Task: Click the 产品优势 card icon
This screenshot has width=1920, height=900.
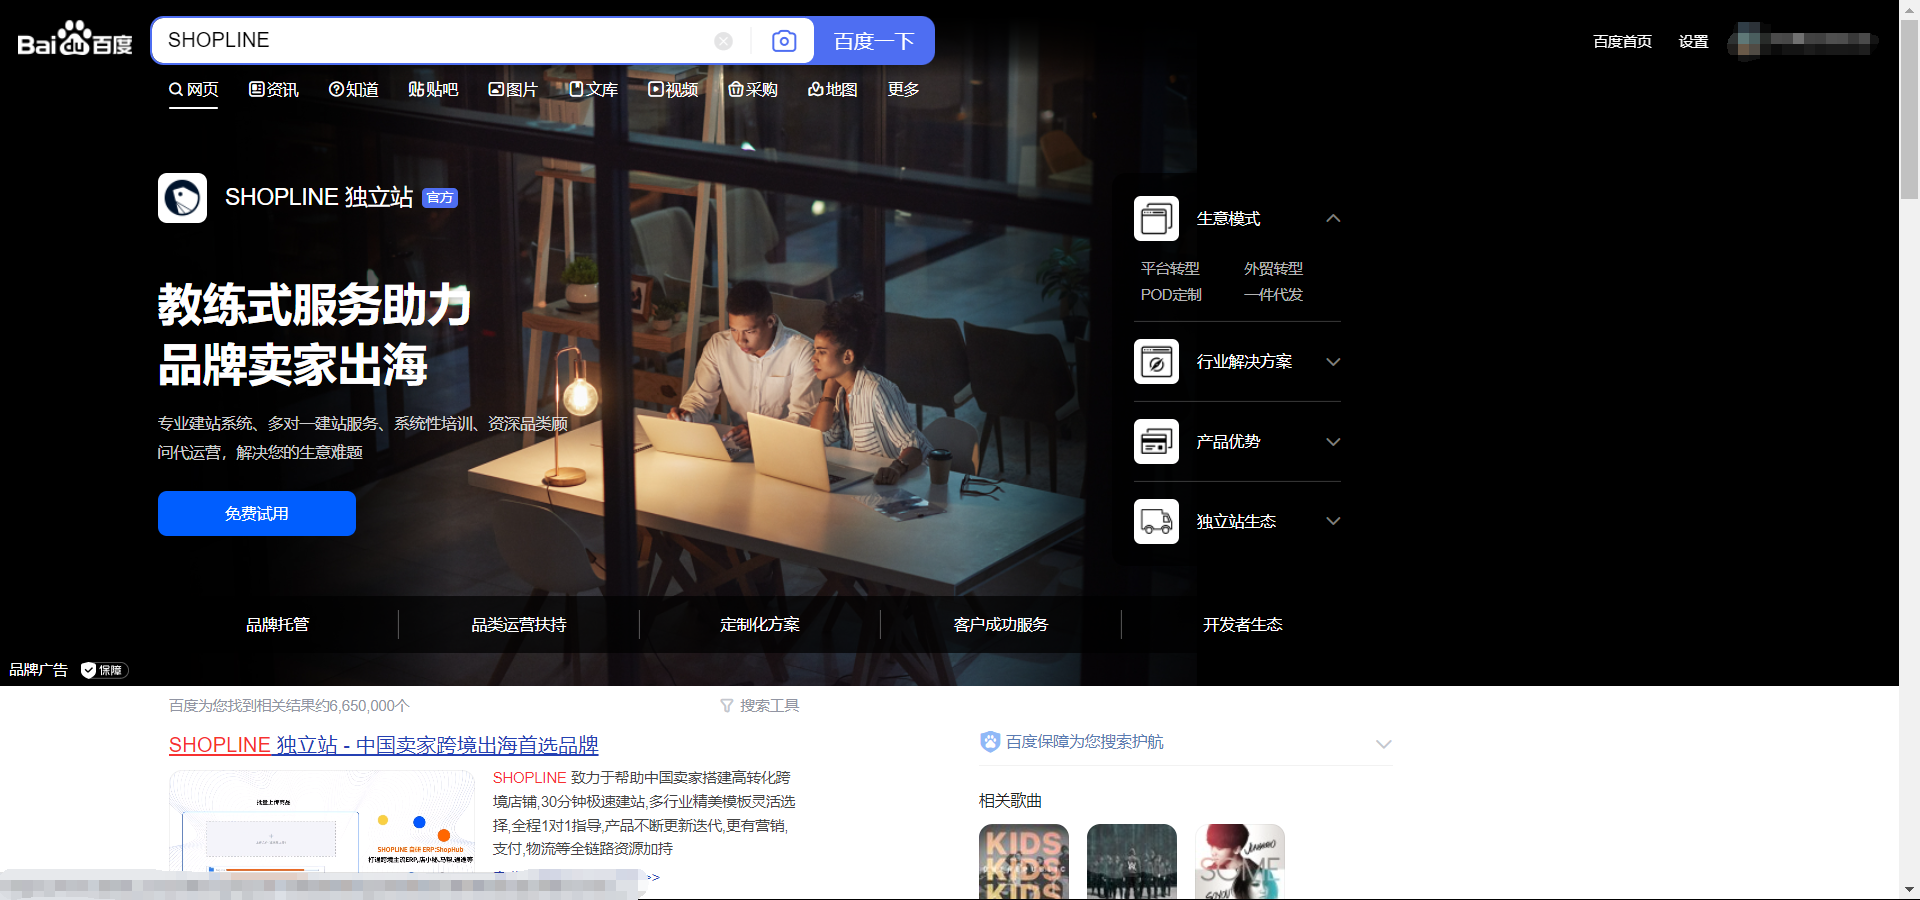Action: (1156, 441)
